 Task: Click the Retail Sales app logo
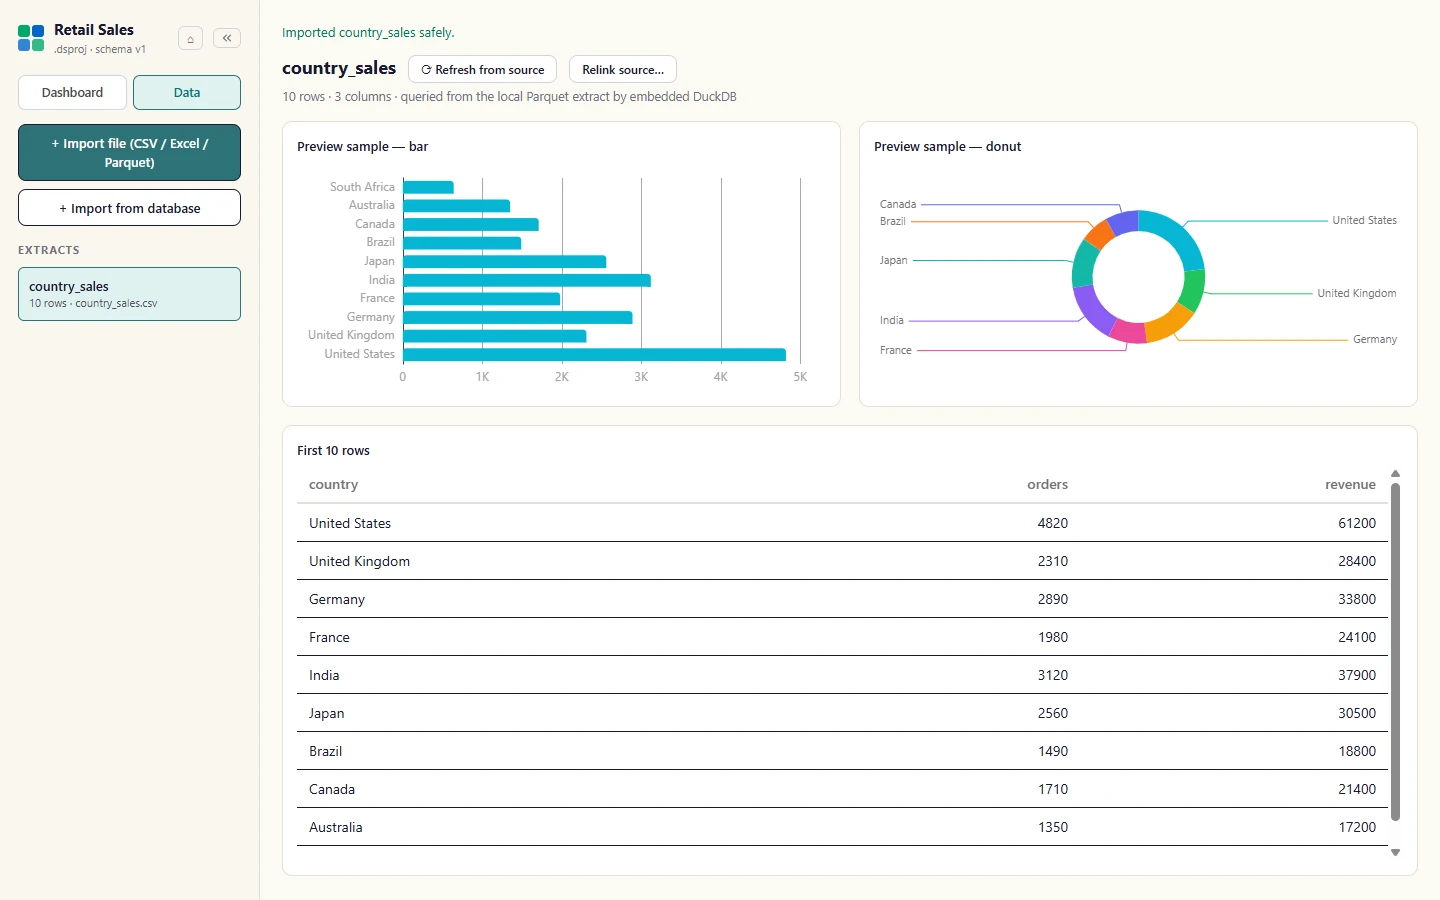tap(31, 38)
